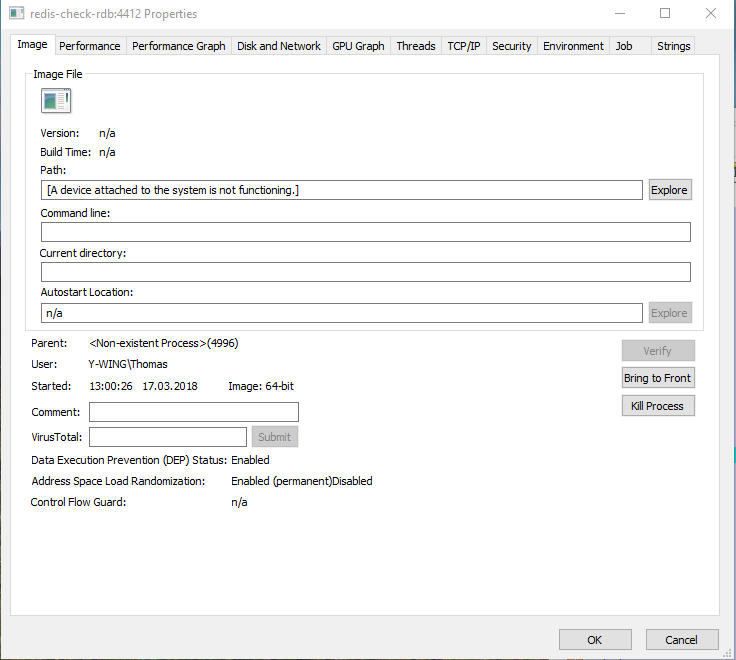Select the Security tab

[x=512, y=46]
